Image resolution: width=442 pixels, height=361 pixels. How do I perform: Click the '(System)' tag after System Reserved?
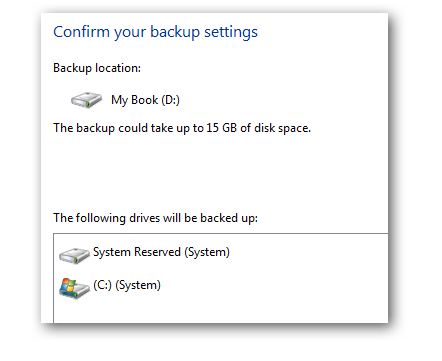tap(207, 252)
